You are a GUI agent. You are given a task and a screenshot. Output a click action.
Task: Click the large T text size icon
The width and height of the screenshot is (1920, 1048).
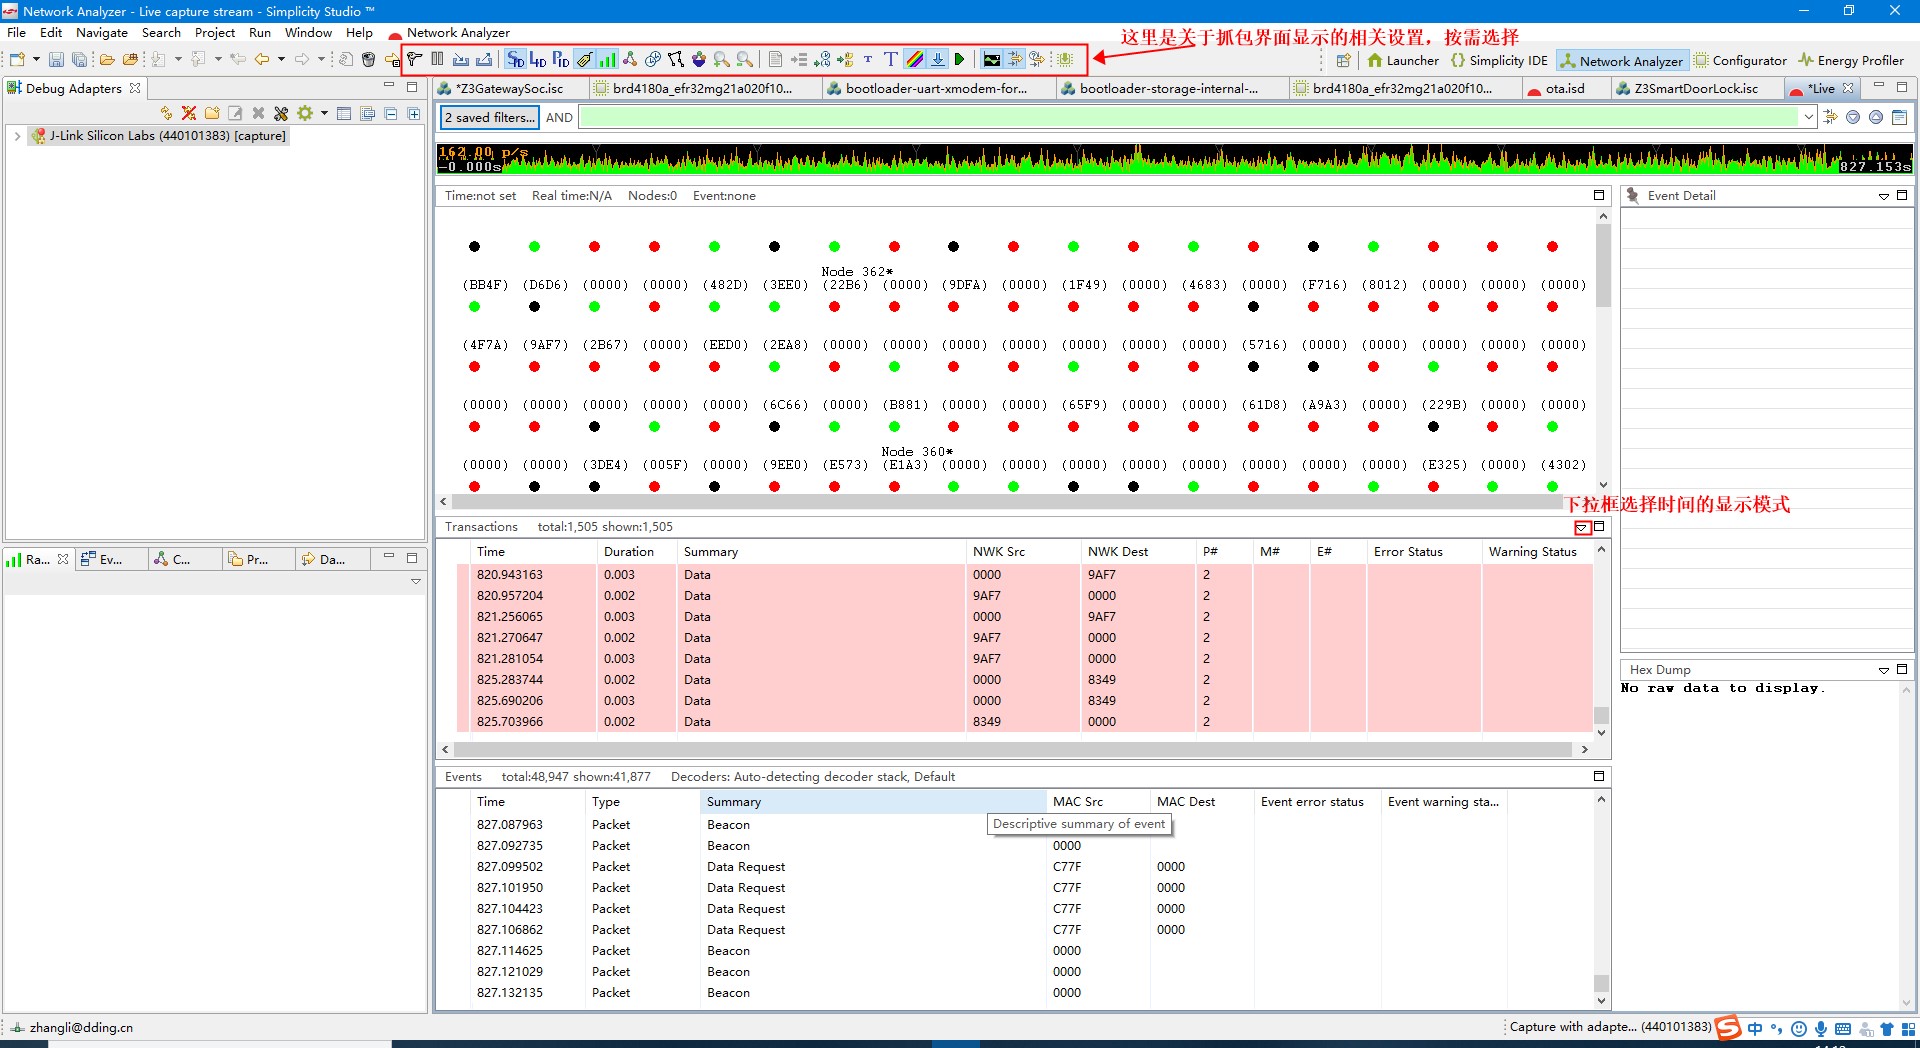pyautogui.click(x=890, y=60)
